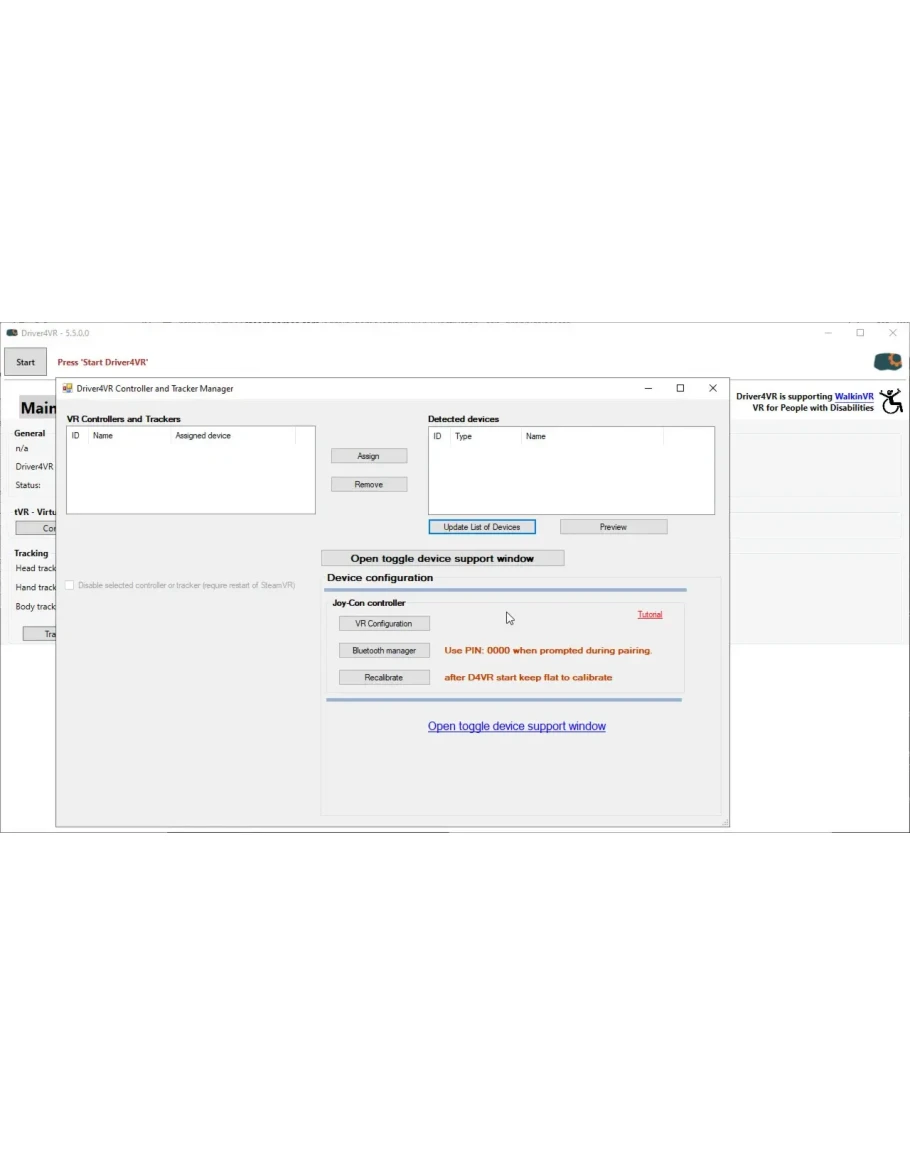Open Joy-Con VR Configuration
The image size is (910, 1155).
384,623
